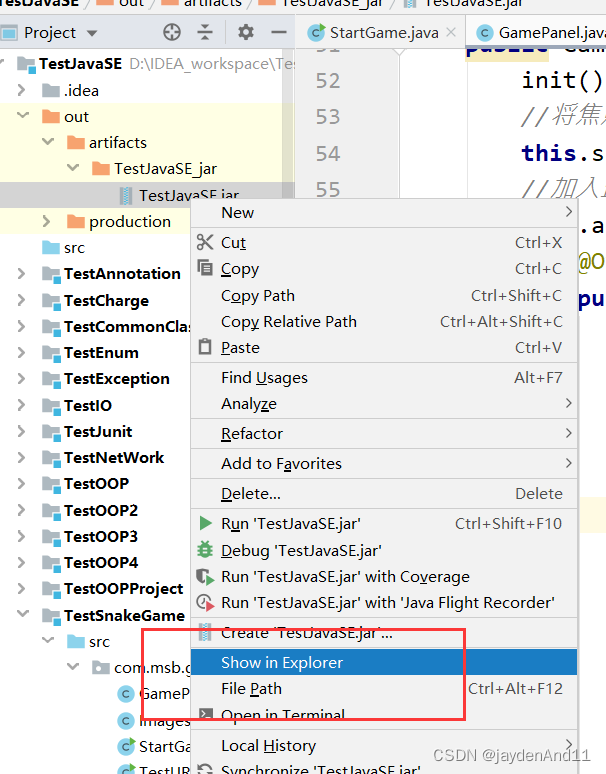Select the TestException module
The width and height of the screenshot is (606, 774).
[117, 379]
